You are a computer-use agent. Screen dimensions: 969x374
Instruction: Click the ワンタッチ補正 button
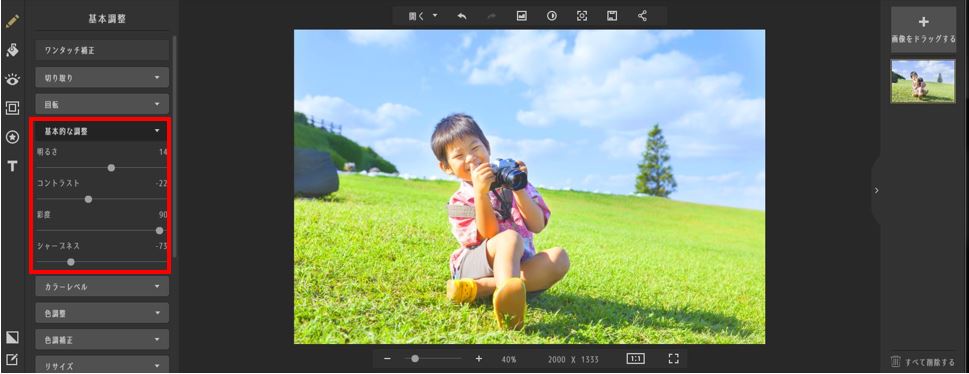point(102,51)
